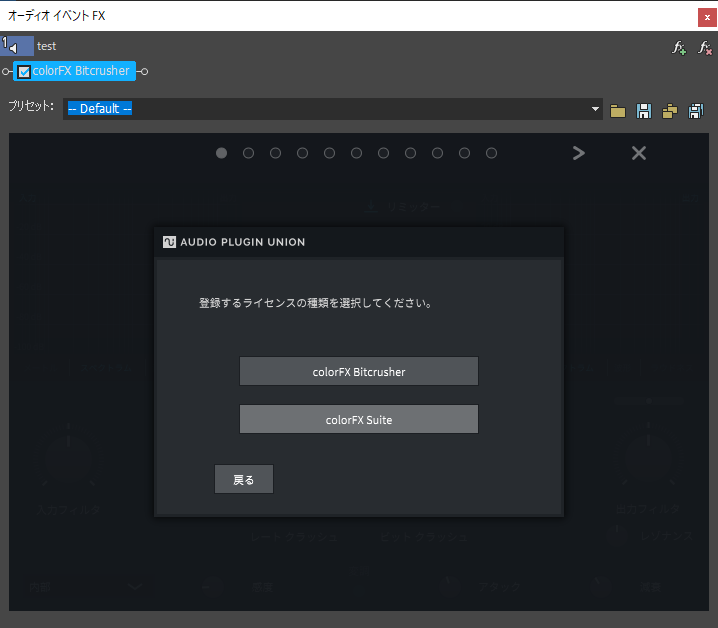The image size is (718, 628).
Task: Click the chain output connector node
Action: [144, 71]
